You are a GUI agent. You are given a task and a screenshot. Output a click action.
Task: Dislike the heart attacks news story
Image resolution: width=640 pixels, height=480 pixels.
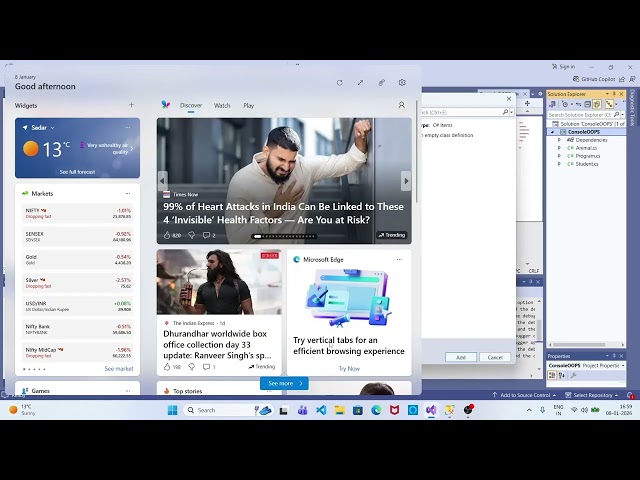[x=191, y=235]
